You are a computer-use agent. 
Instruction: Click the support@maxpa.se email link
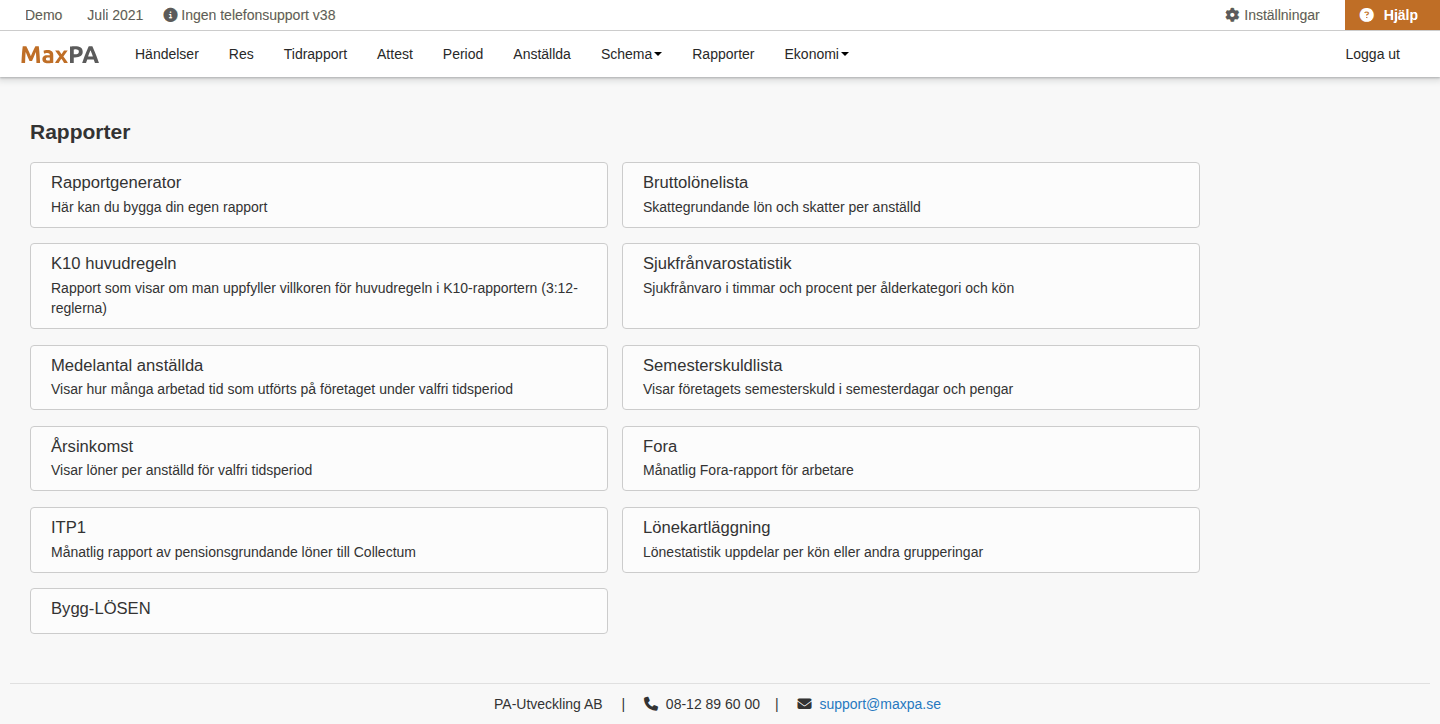880,704
